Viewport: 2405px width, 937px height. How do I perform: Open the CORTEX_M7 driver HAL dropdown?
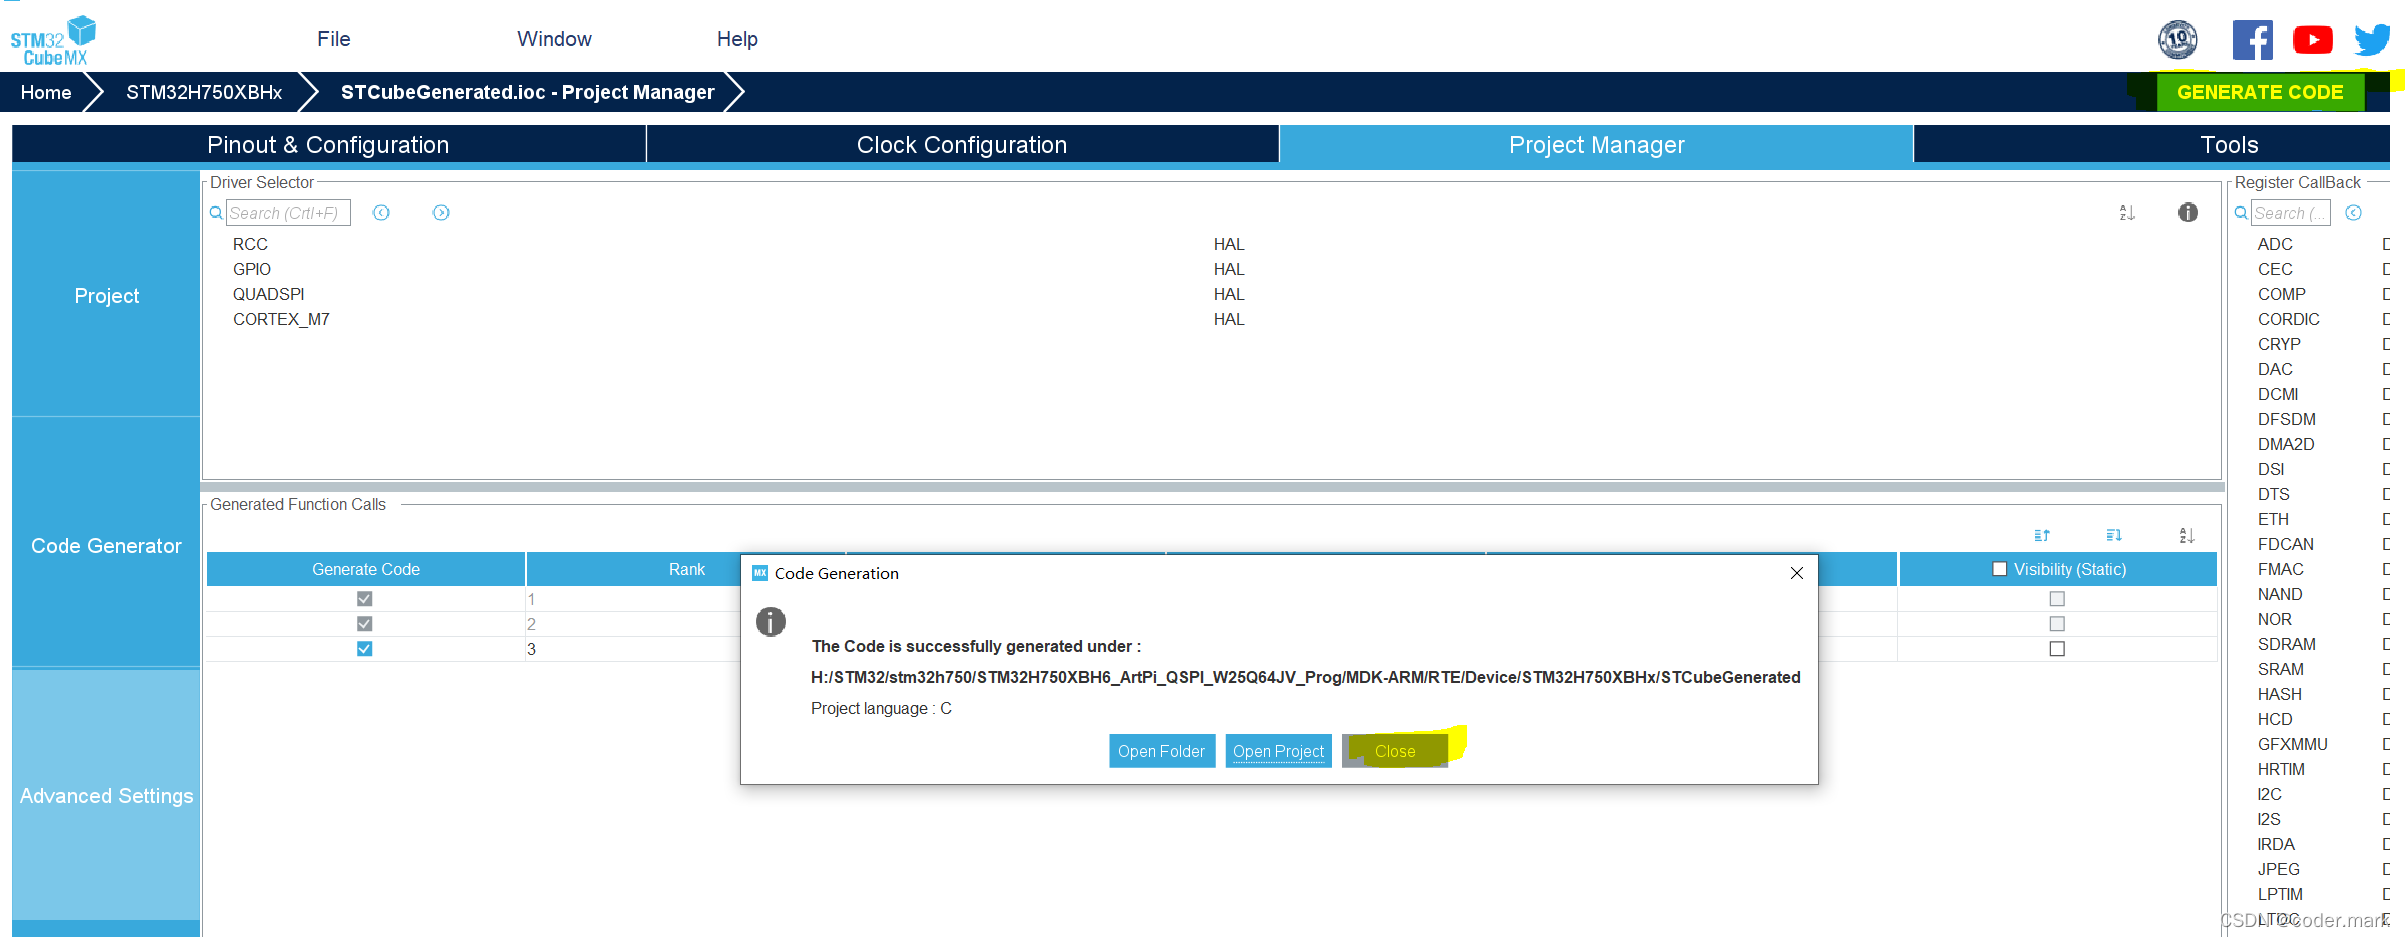(1229, 319)
